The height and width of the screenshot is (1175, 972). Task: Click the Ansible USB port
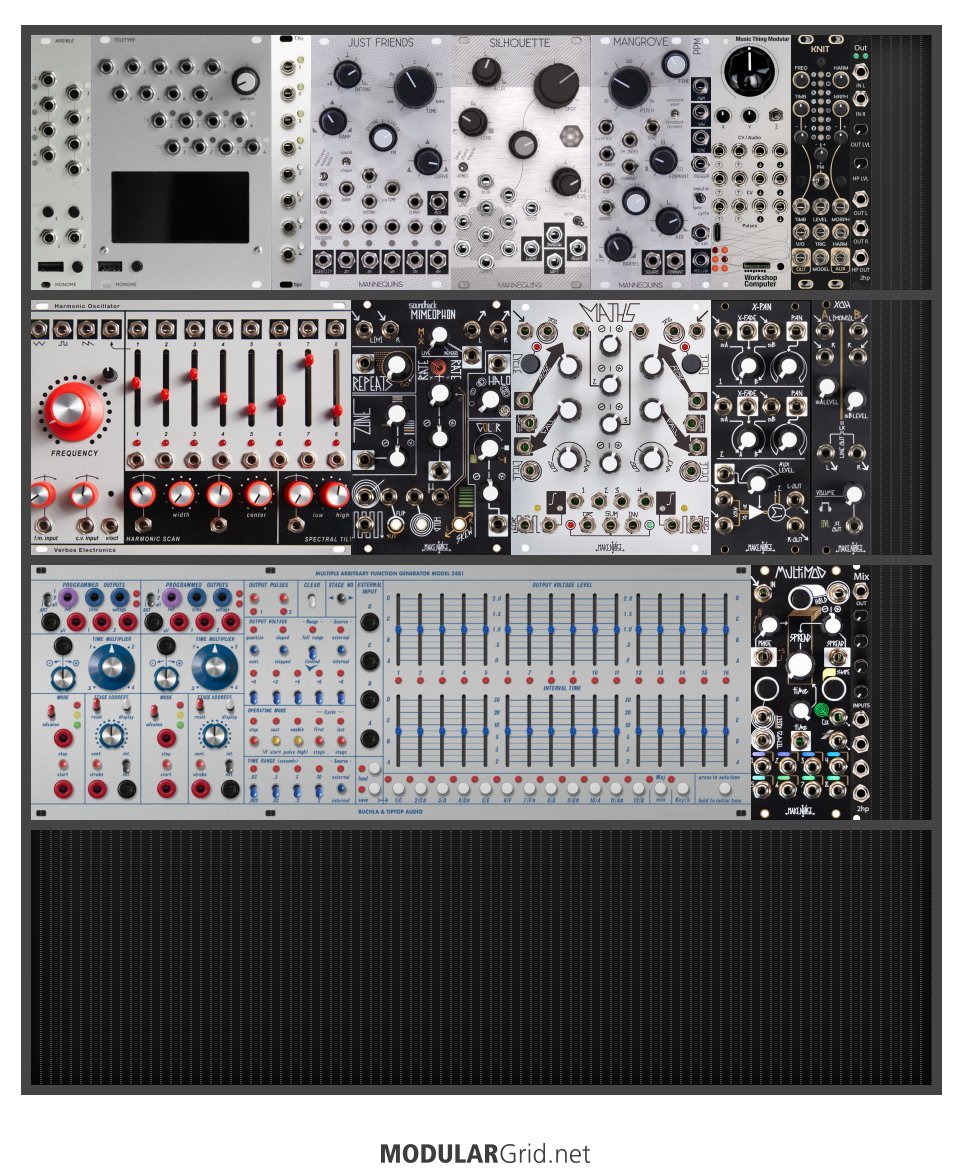pos(50,266)
